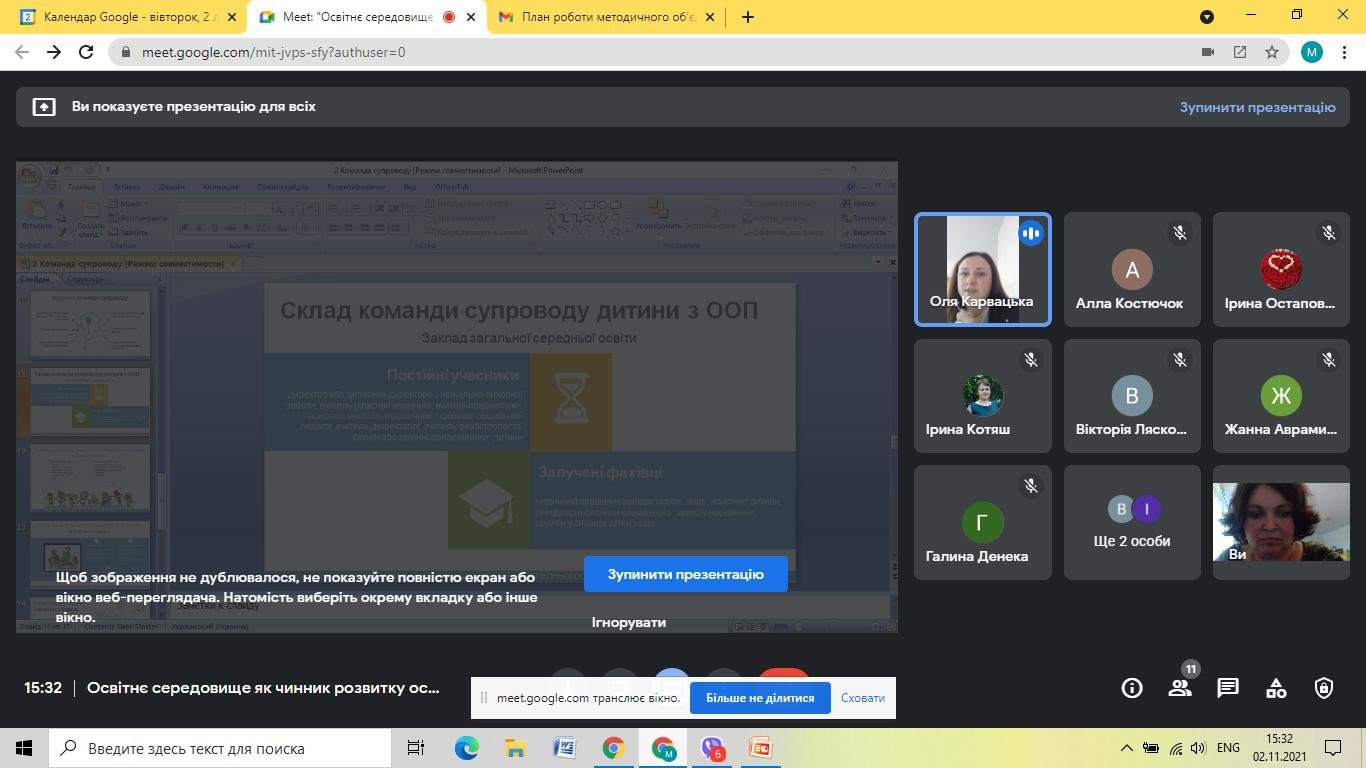Click Windows taskbar search box
This screenshot has height=768, width=1366.
219,748
